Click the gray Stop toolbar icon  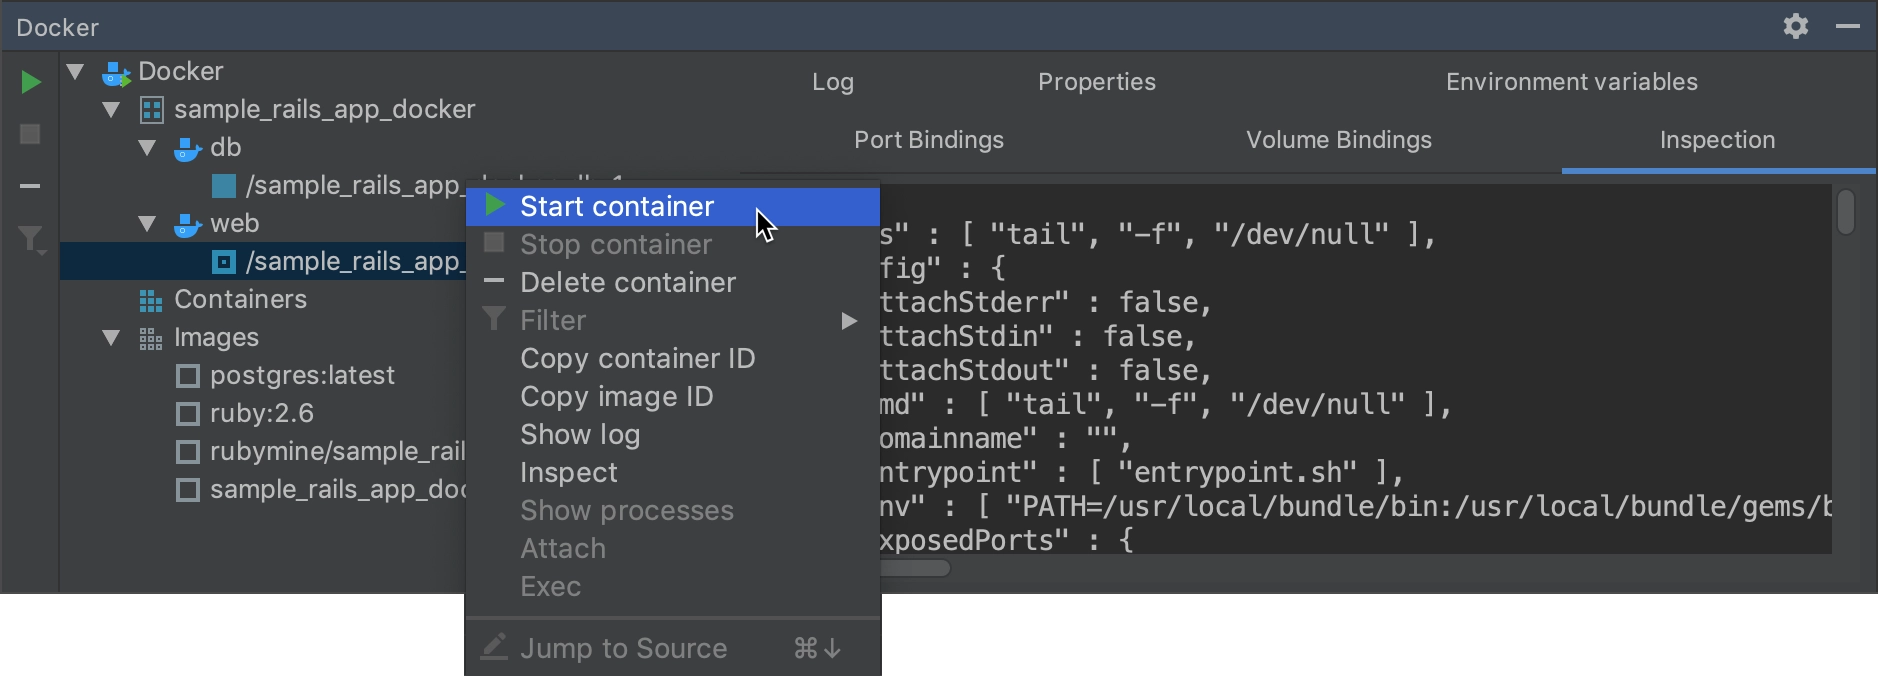pos(30,134)
